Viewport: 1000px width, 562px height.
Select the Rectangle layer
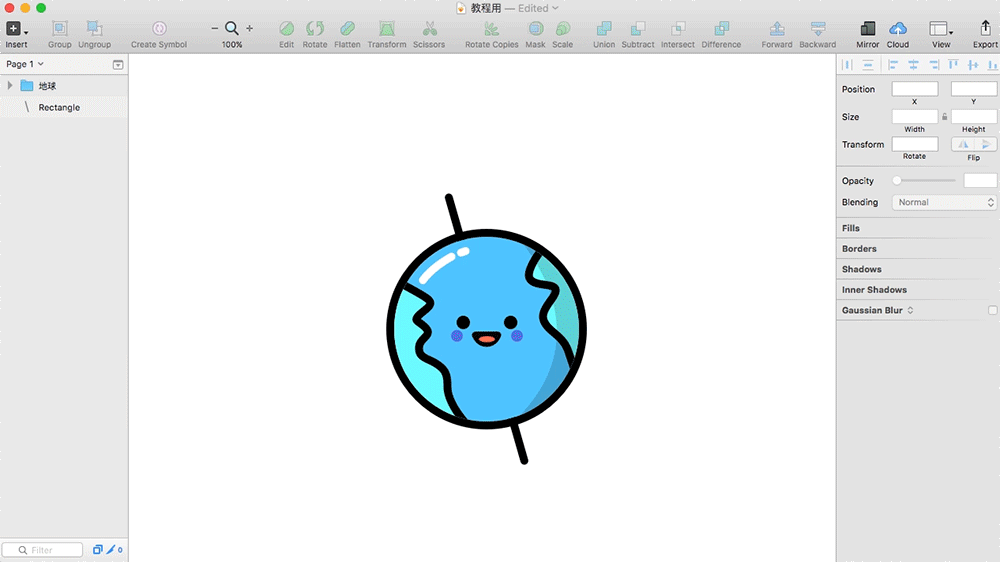click(x=64, y=107)
